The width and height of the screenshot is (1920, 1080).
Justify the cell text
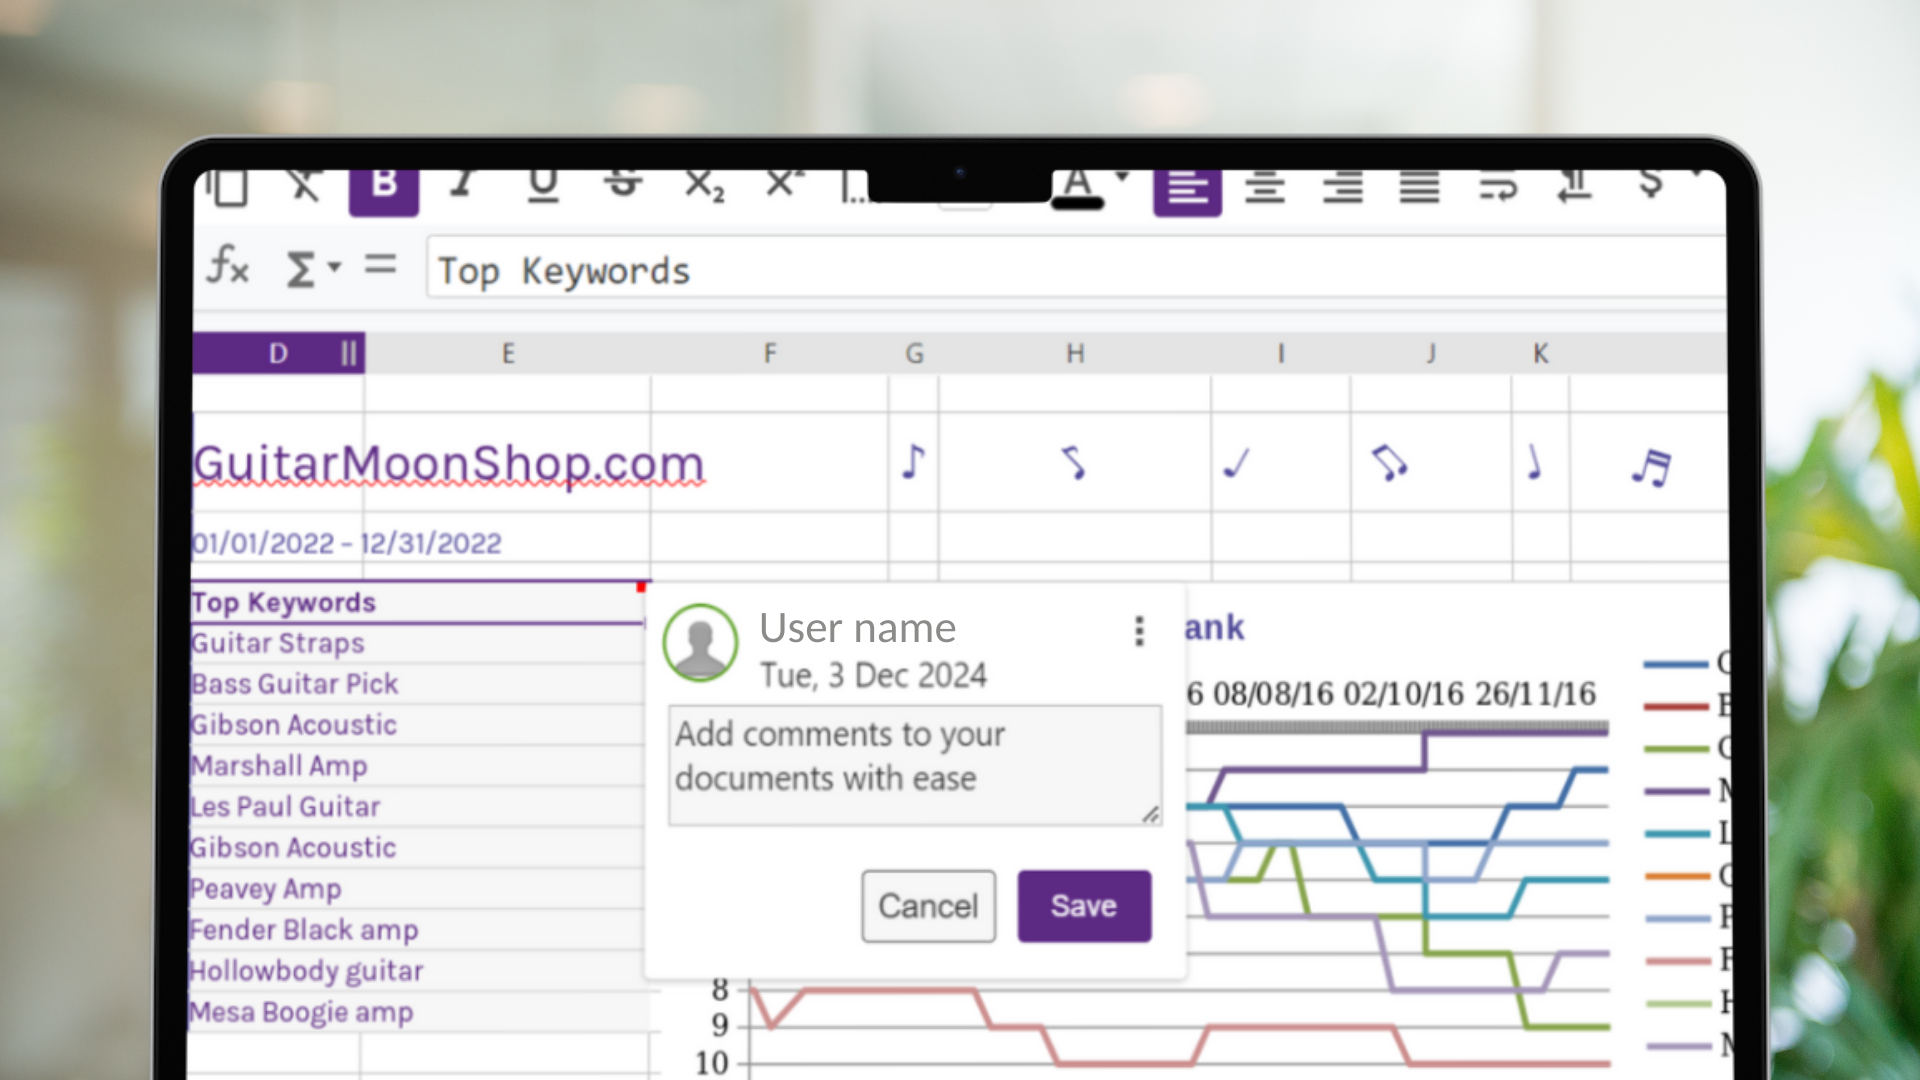click(1419, 188)
